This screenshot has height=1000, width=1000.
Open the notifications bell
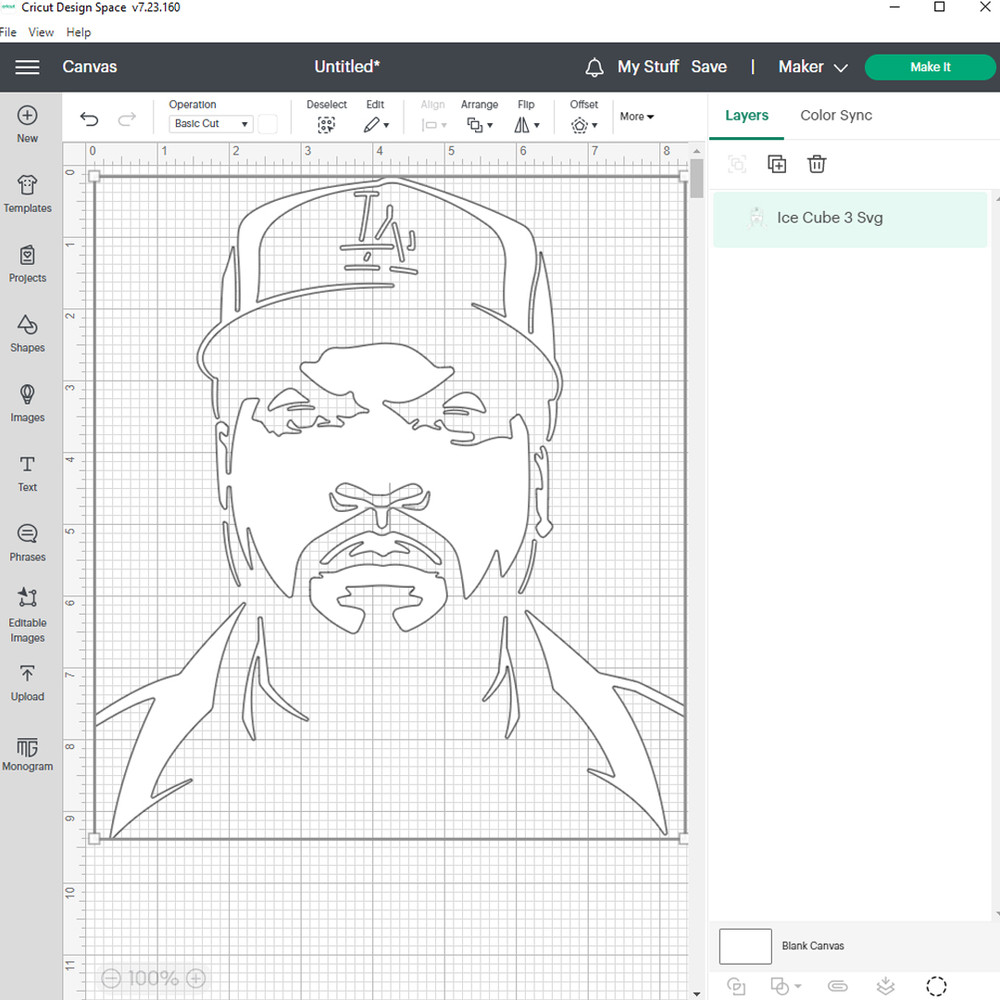pyautogui.click(x=594, y=67)
